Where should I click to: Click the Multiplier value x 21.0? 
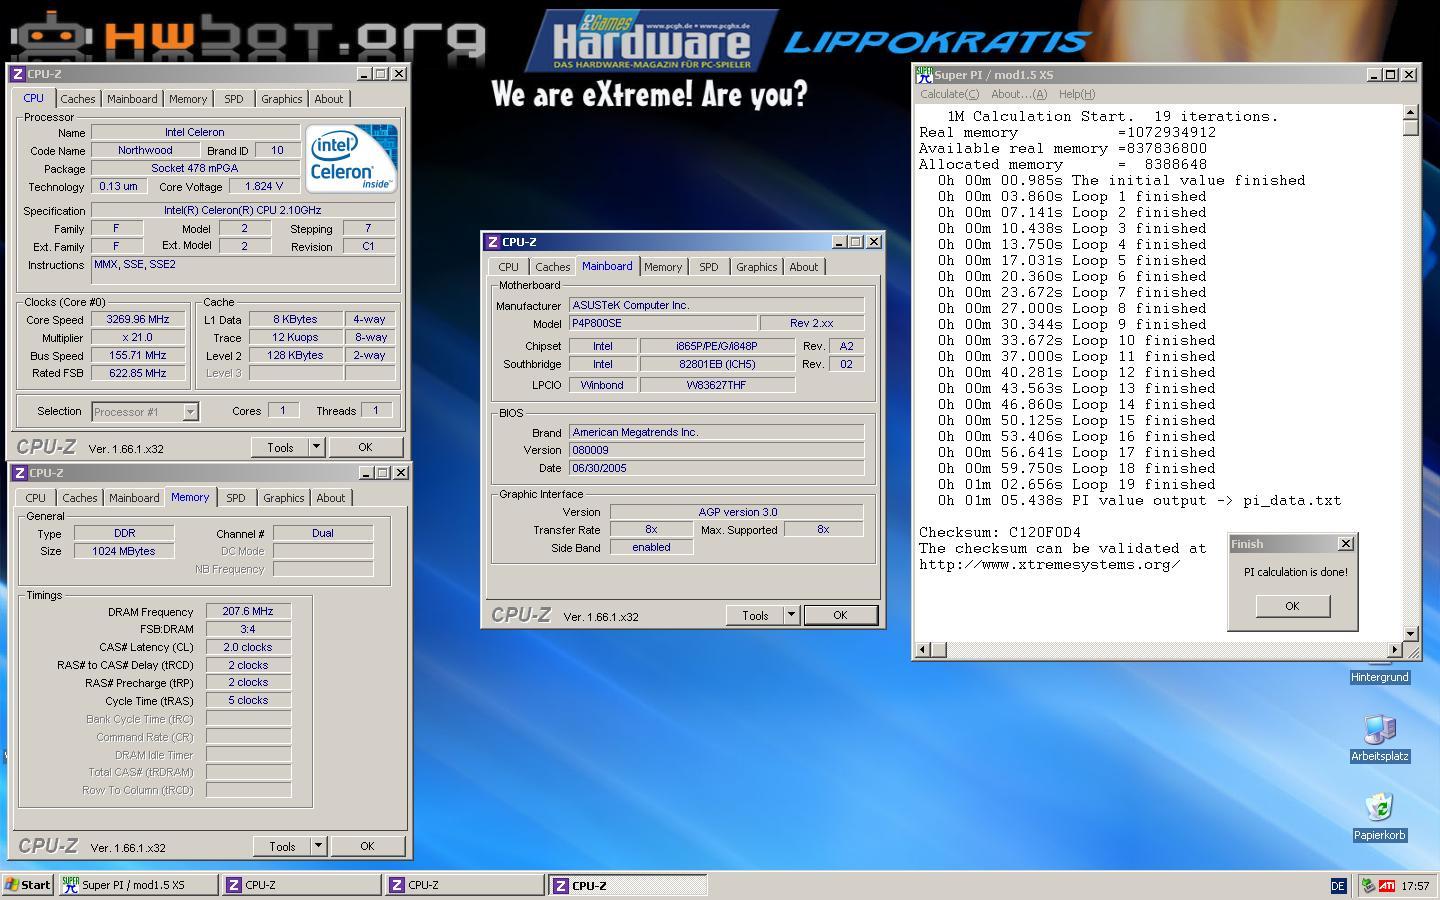tap(138, 338)
